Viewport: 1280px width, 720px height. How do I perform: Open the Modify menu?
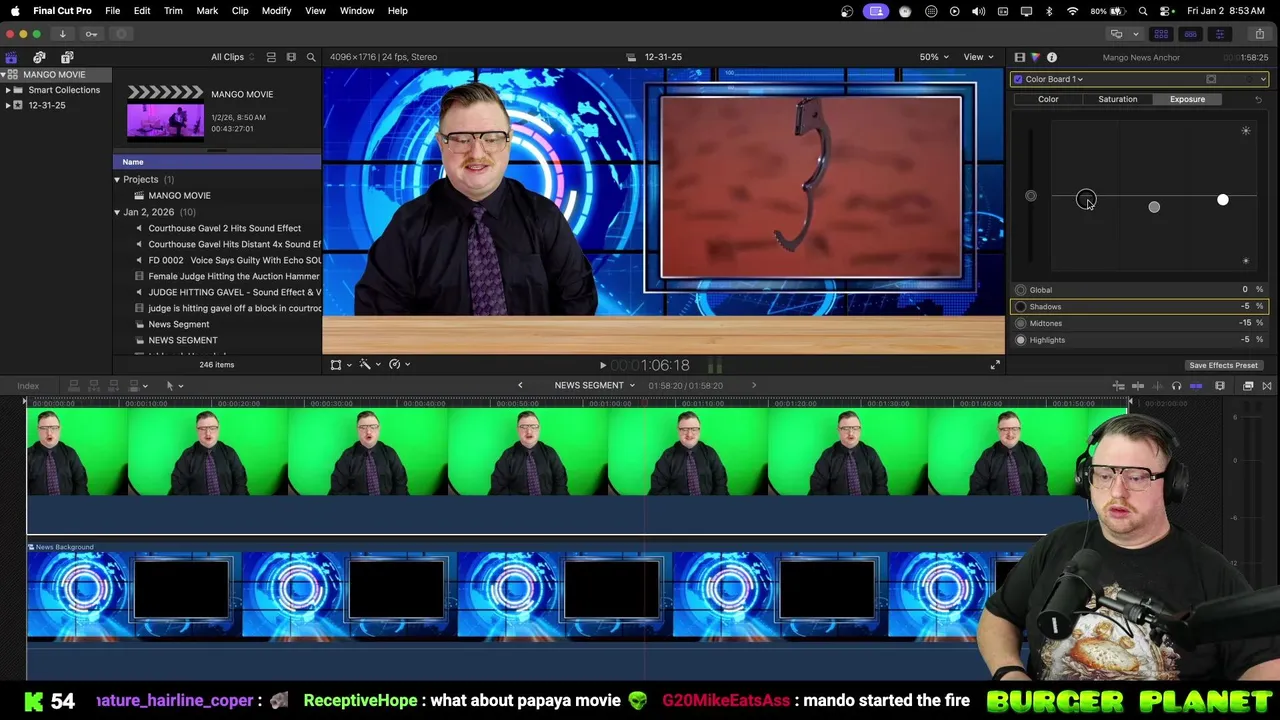pyautogui.click(x=276, y=10)
